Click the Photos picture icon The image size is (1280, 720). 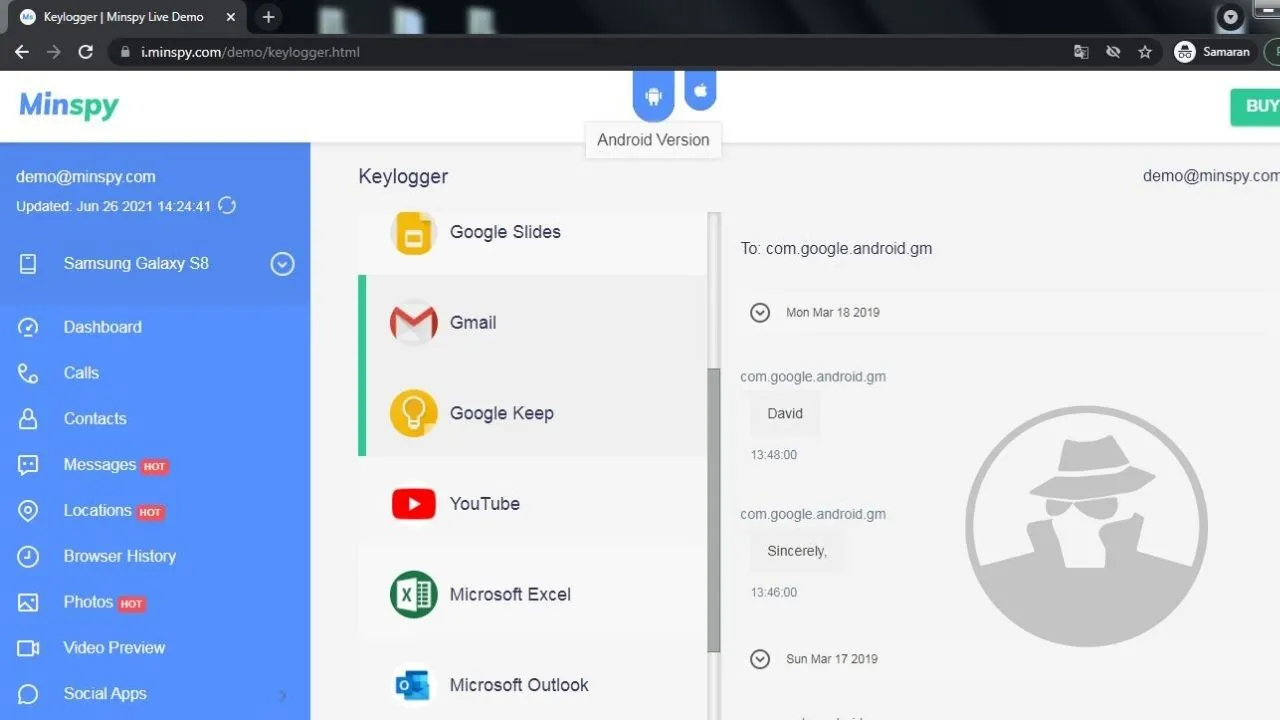point(28,602)
